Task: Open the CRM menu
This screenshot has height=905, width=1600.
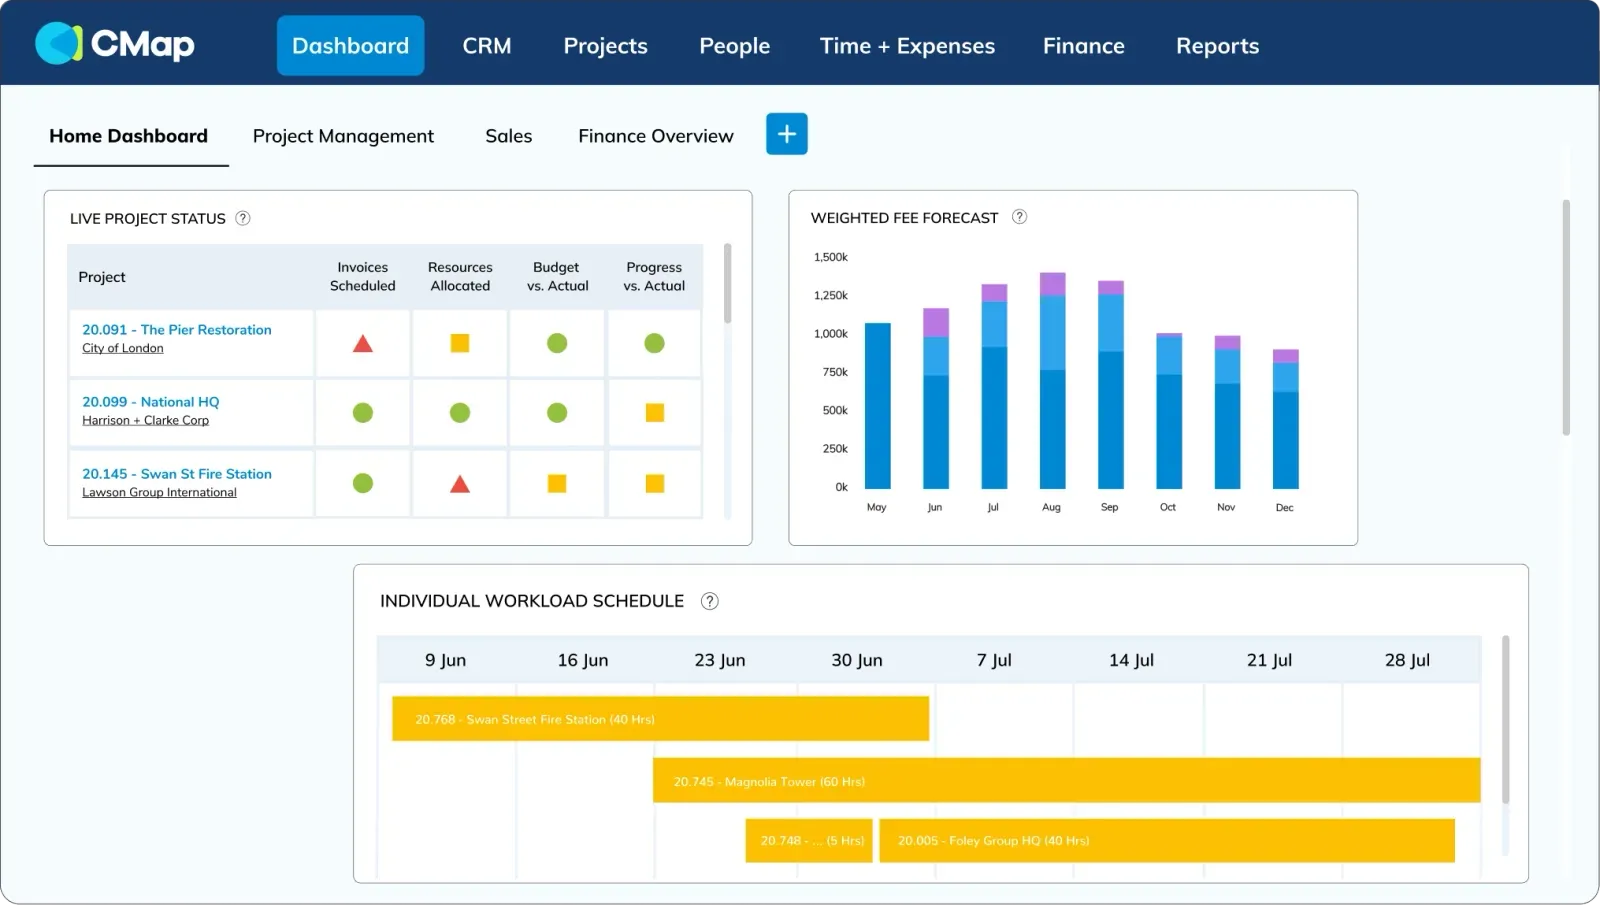Action: pos(486,46)
